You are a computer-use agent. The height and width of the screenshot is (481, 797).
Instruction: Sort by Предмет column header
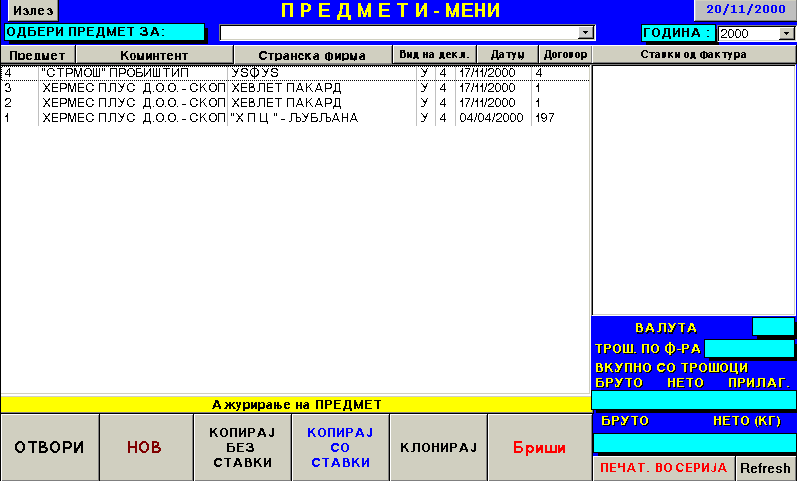click(x=37, y=55)
